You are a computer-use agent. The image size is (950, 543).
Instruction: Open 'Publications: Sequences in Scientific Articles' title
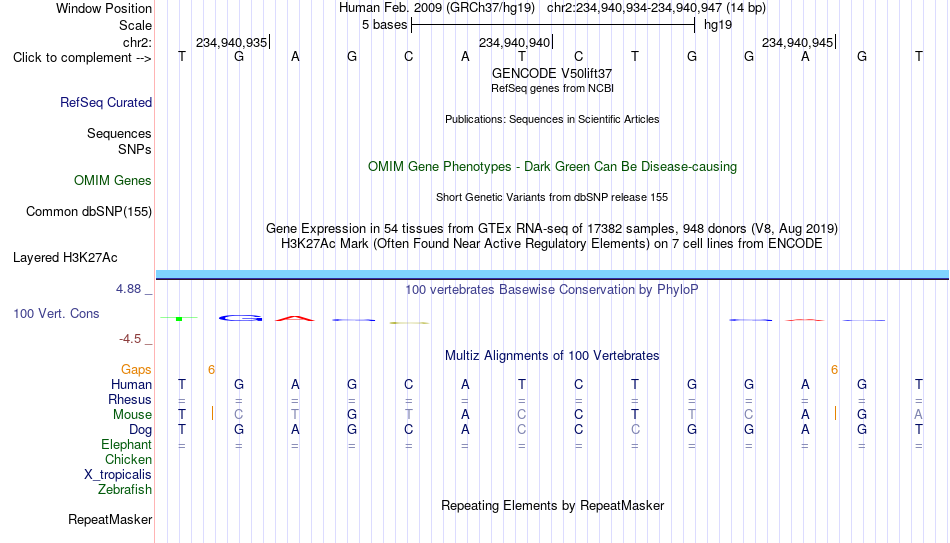click(x=552, y=119)
